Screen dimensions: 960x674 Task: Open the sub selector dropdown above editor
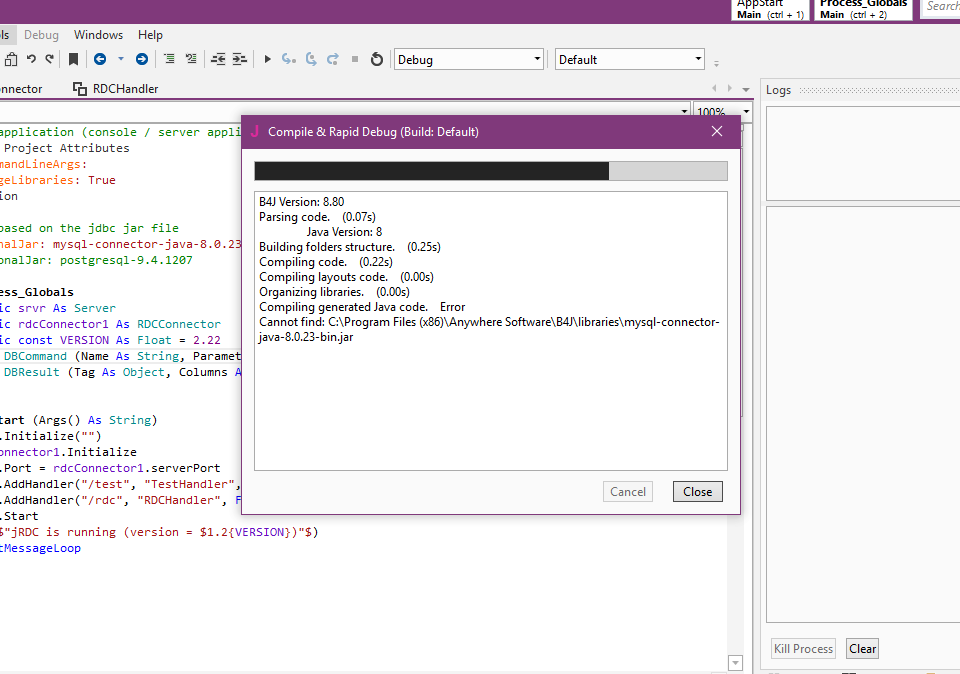coord(684,111)
